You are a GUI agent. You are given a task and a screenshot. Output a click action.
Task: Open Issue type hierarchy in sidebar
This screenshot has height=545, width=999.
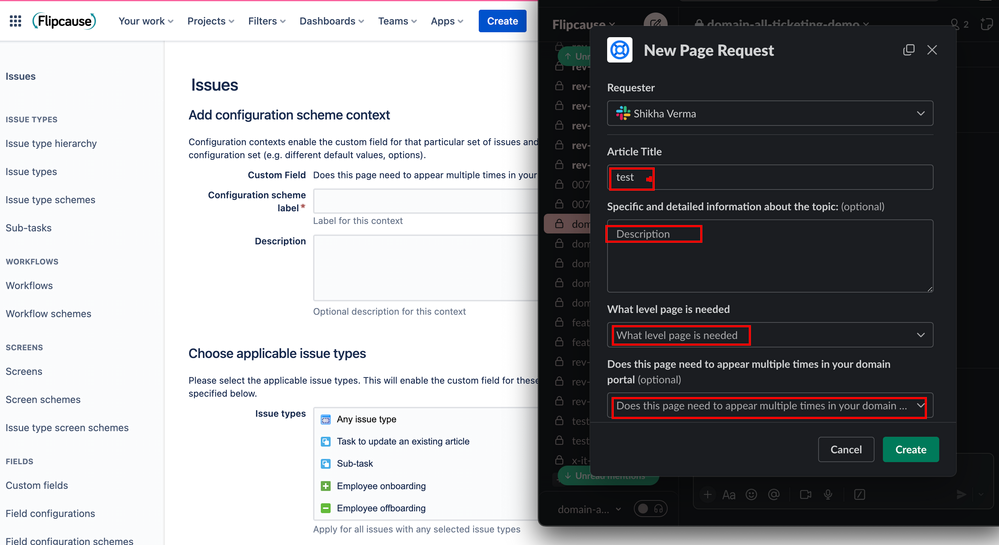coord(51,143)
